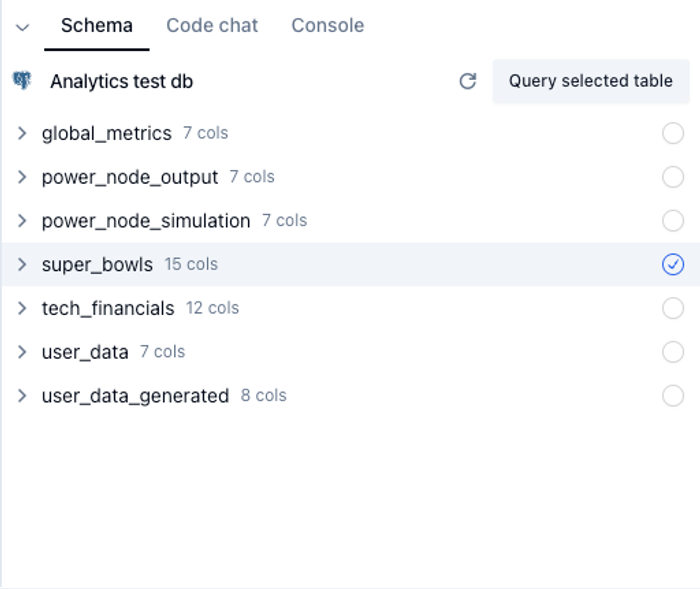Select the power_node_output radio button
The width and height of the screenshot is (700, 589).
coord(673,177)
